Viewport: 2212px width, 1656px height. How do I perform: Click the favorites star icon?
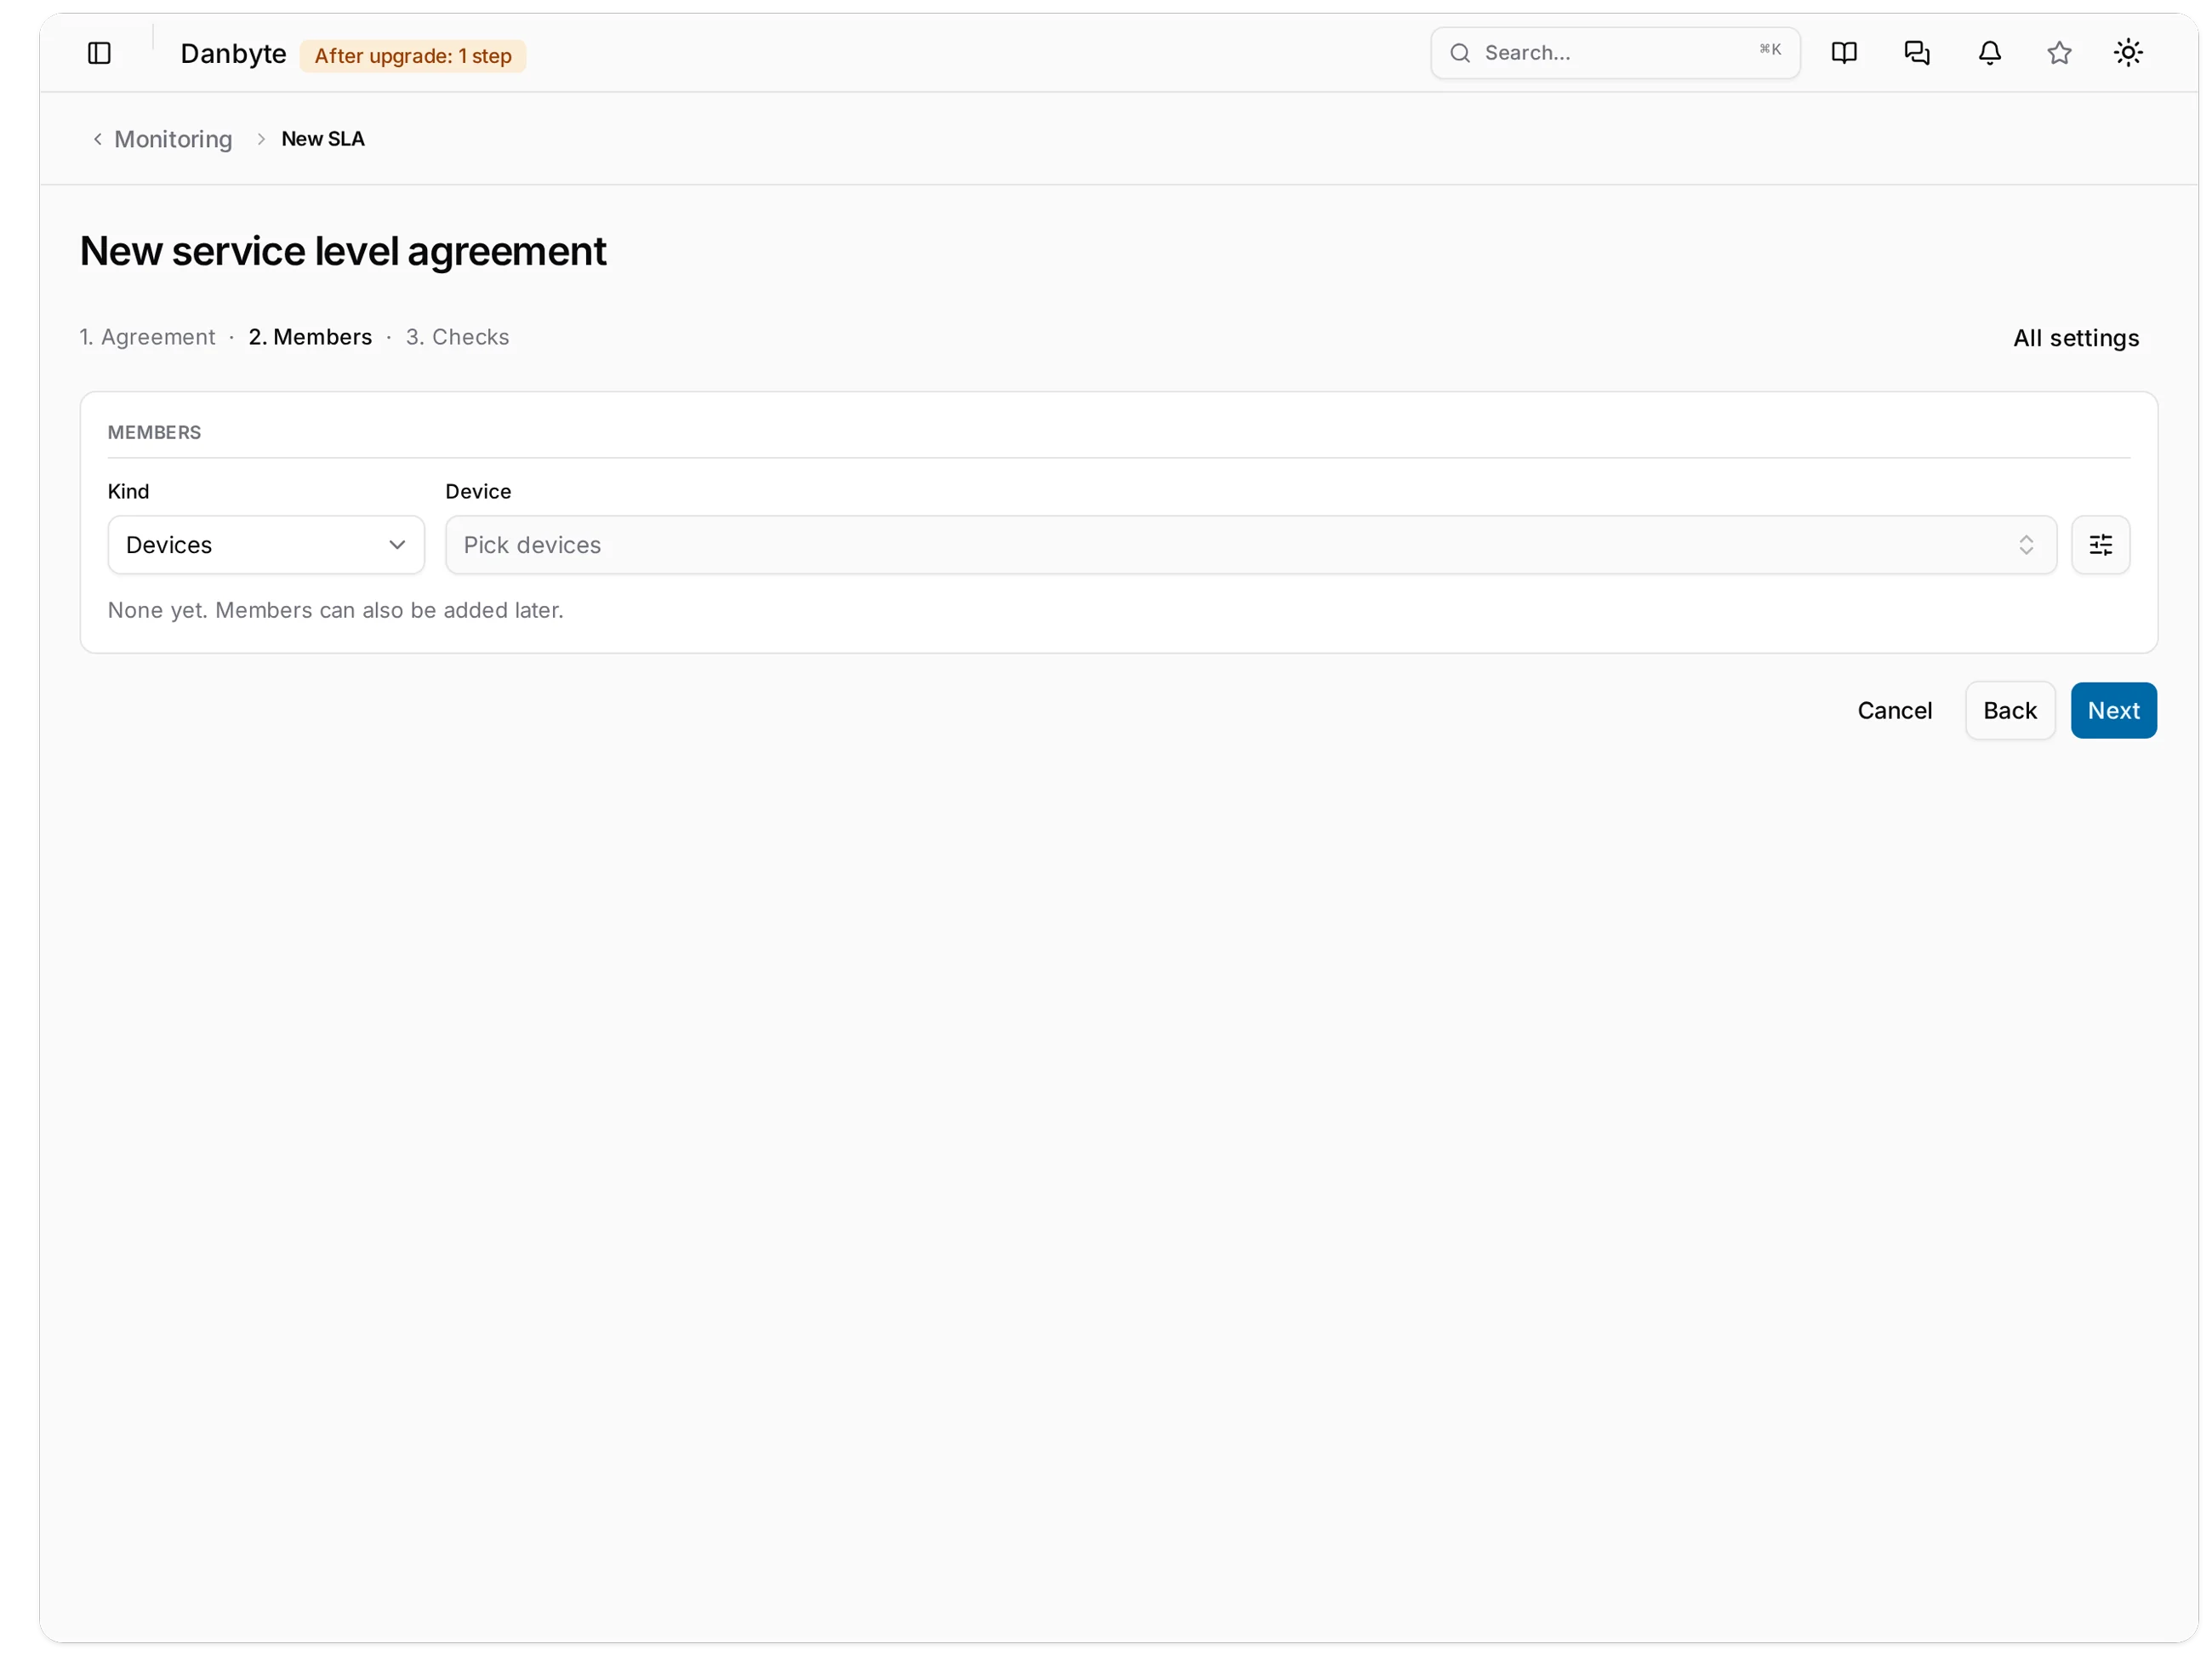(x=2059, y=53)
